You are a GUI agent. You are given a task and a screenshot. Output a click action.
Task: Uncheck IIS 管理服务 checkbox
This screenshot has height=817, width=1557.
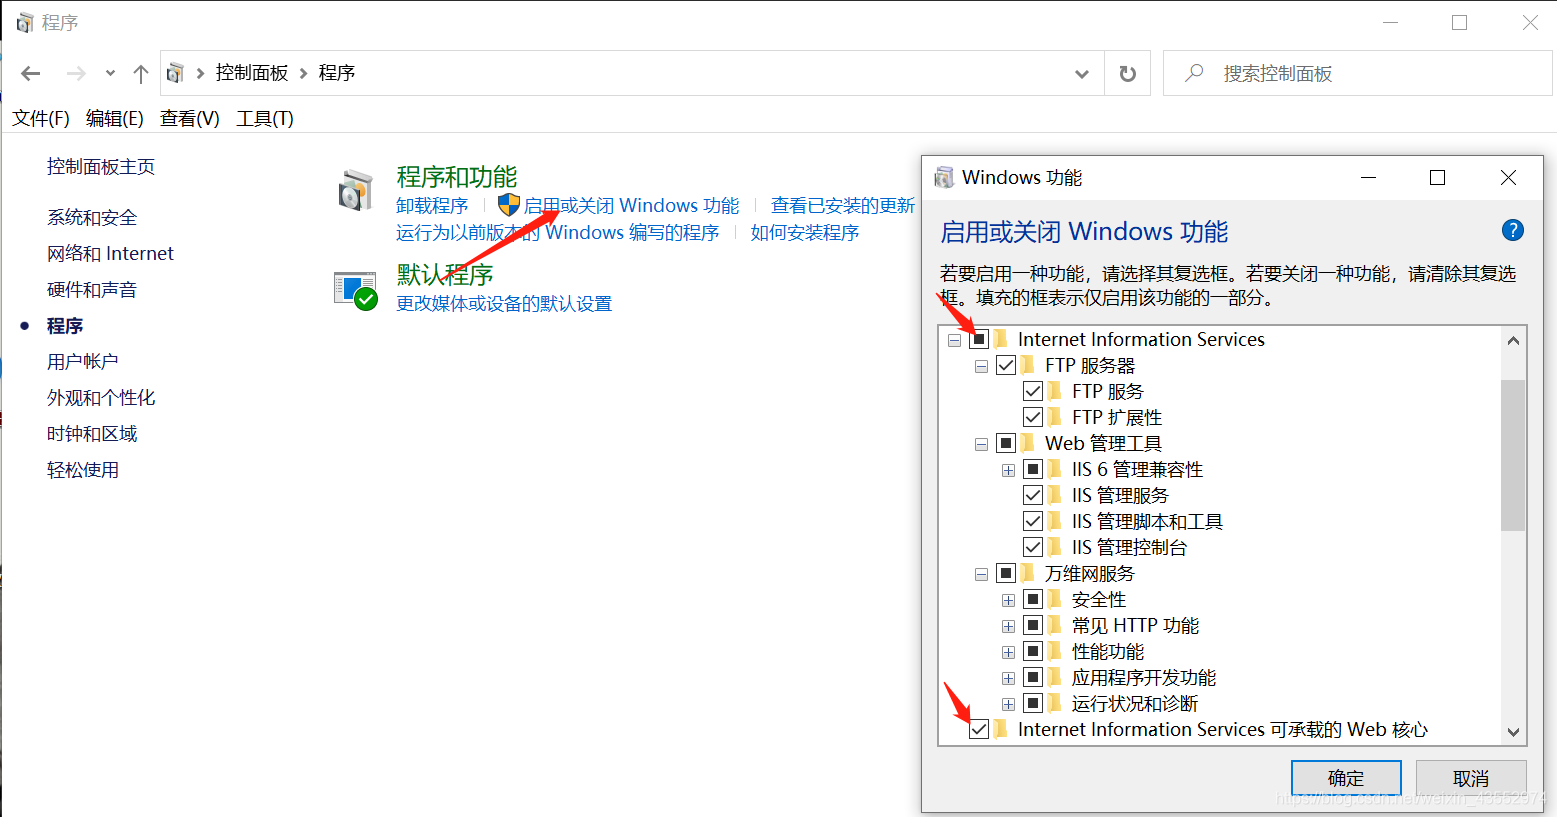point(1033,495)
